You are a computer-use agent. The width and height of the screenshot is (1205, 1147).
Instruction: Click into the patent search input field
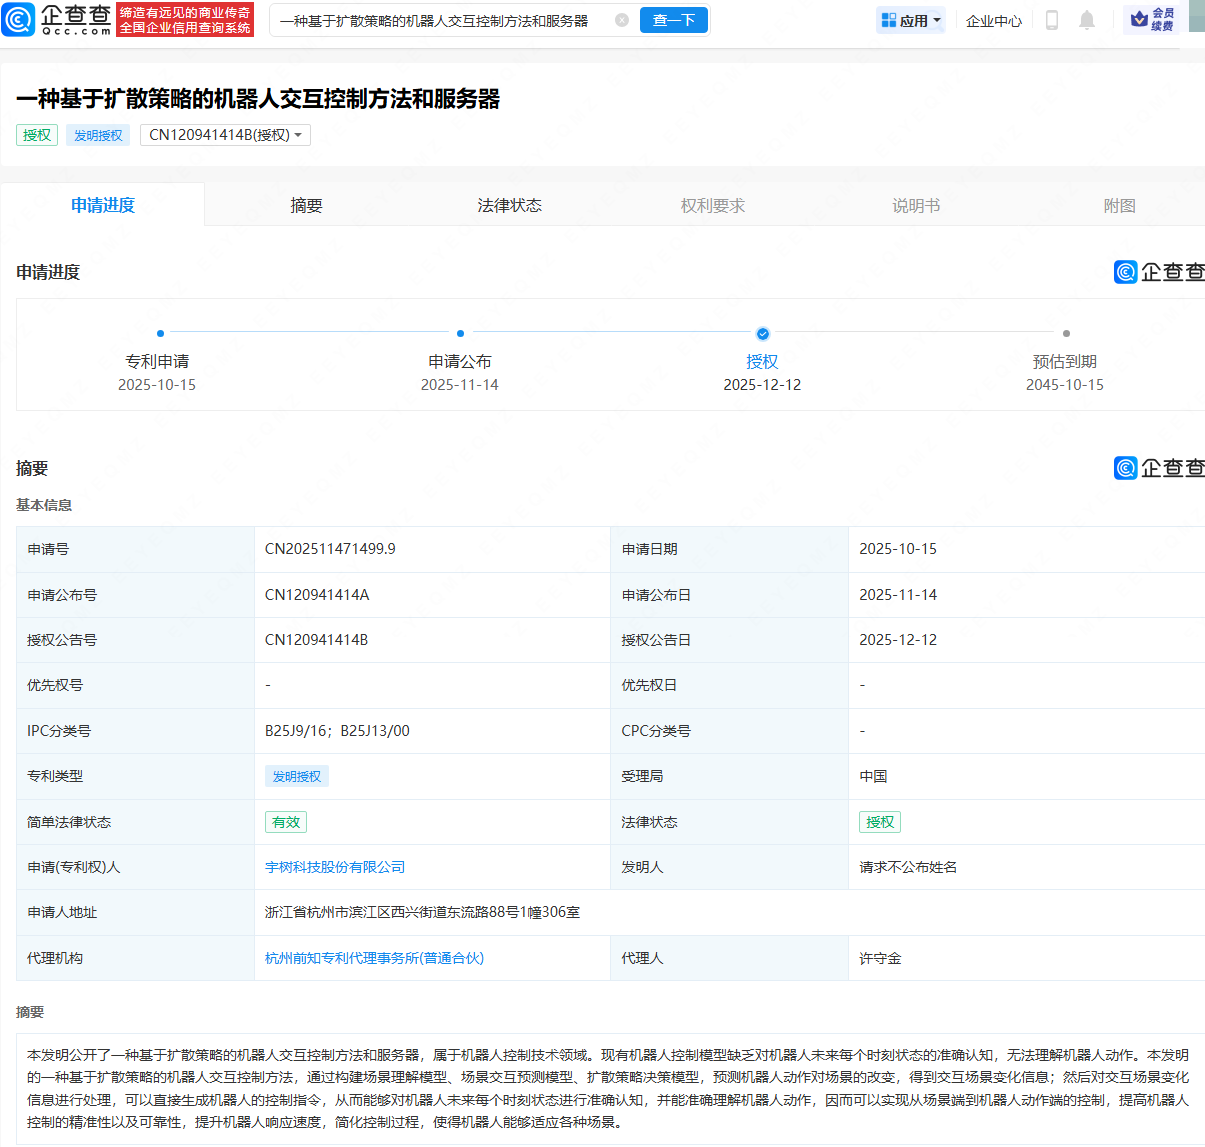[x=440, y=20]
